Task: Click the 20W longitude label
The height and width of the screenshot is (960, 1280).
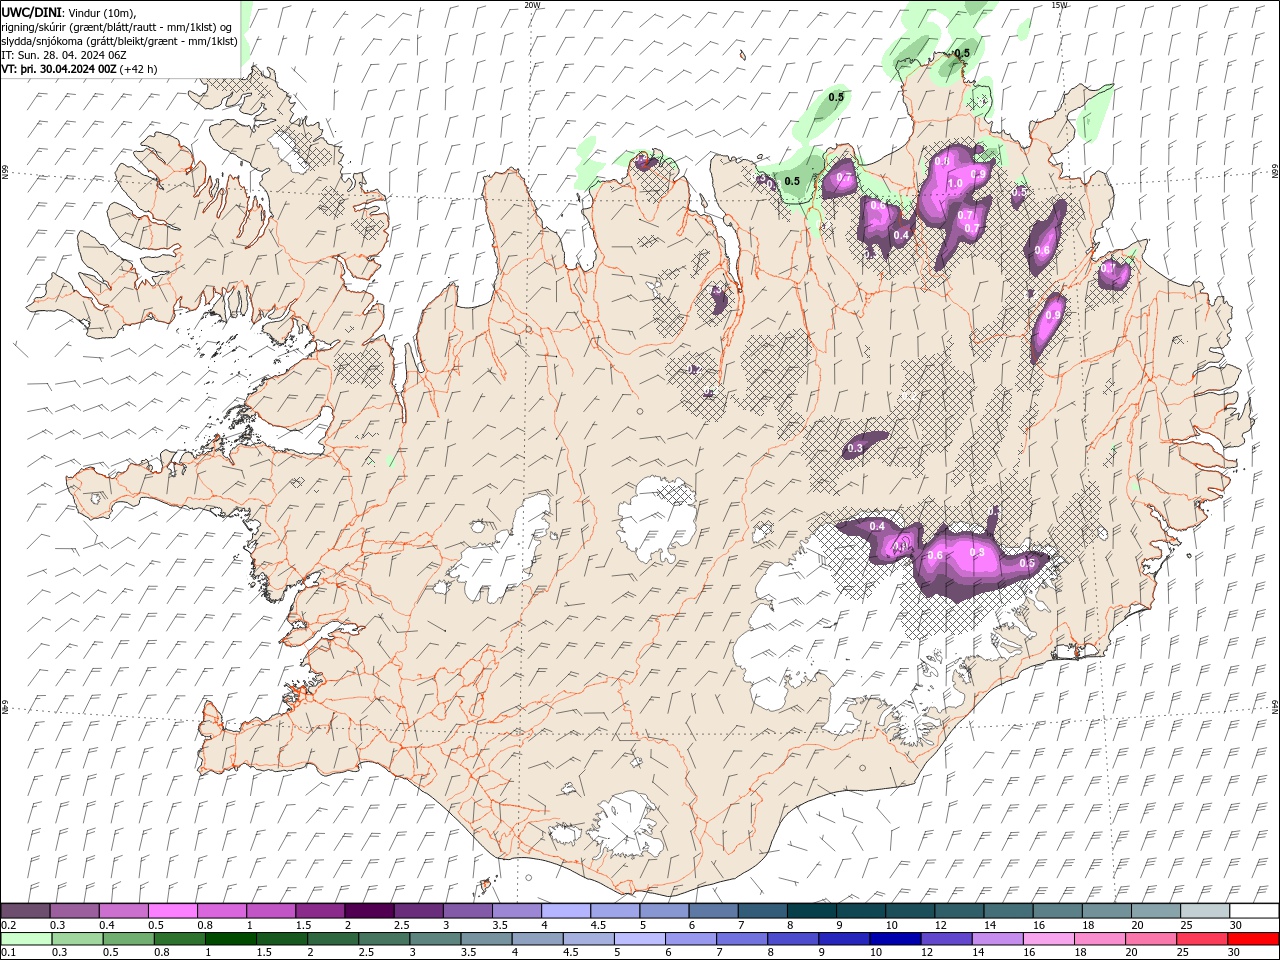Action: tap(532, 5)
